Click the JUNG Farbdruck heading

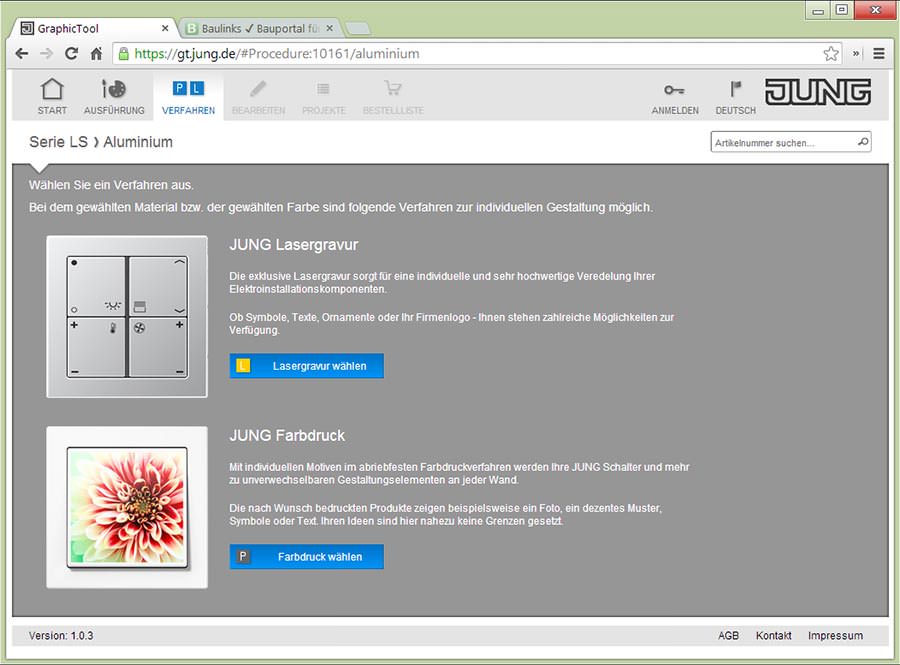point(287,435)
